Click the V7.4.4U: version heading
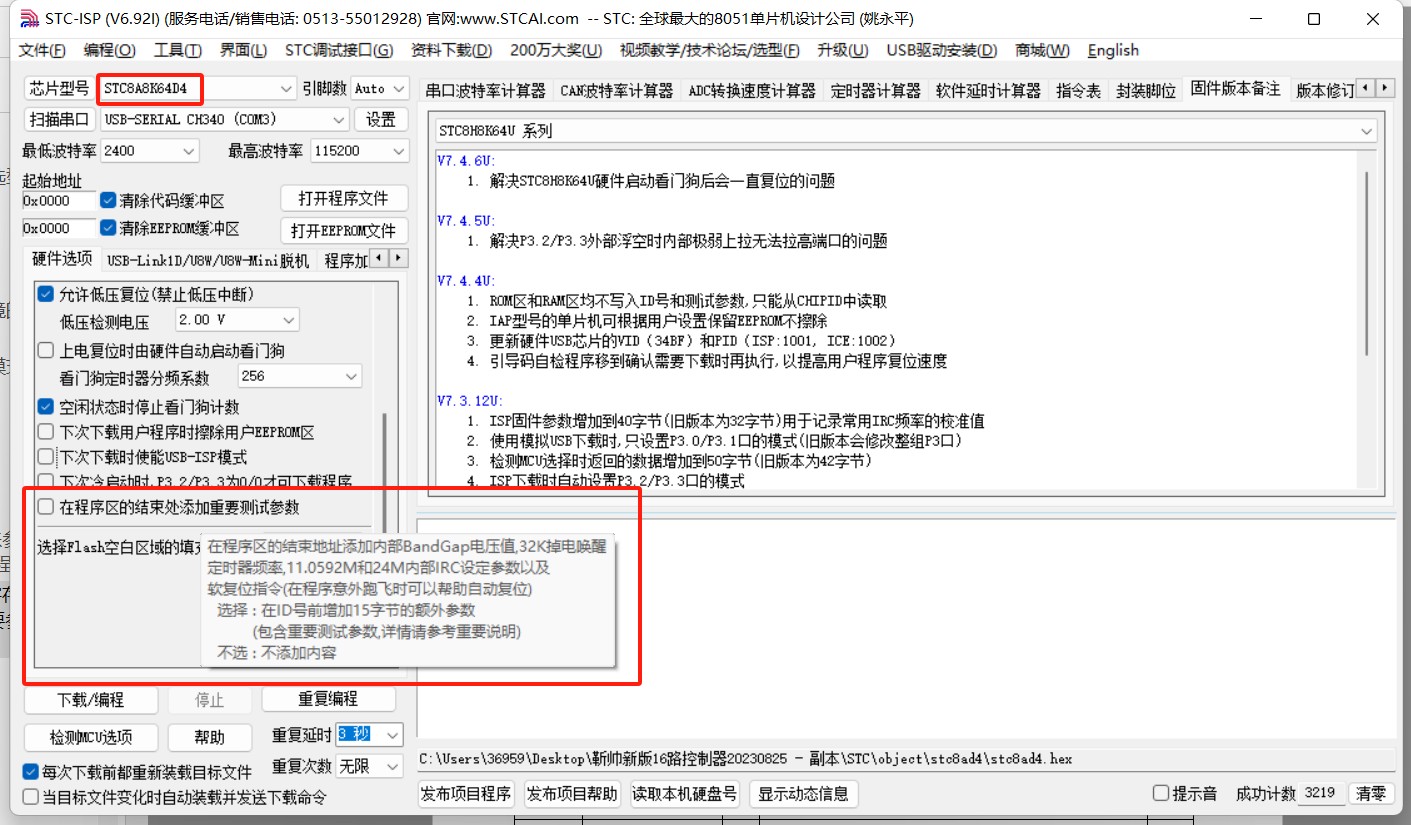This screenshot has height=825, width=1411. click(466, 281)
